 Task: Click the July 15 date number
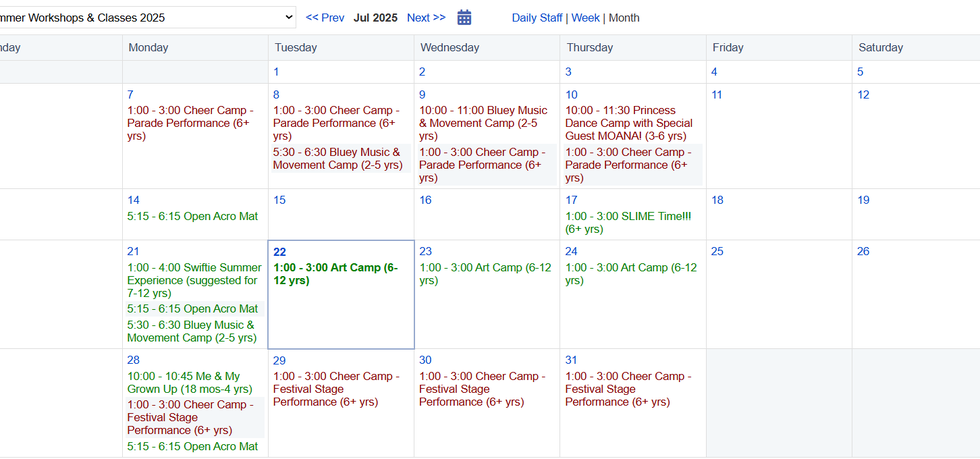point(279,200)
